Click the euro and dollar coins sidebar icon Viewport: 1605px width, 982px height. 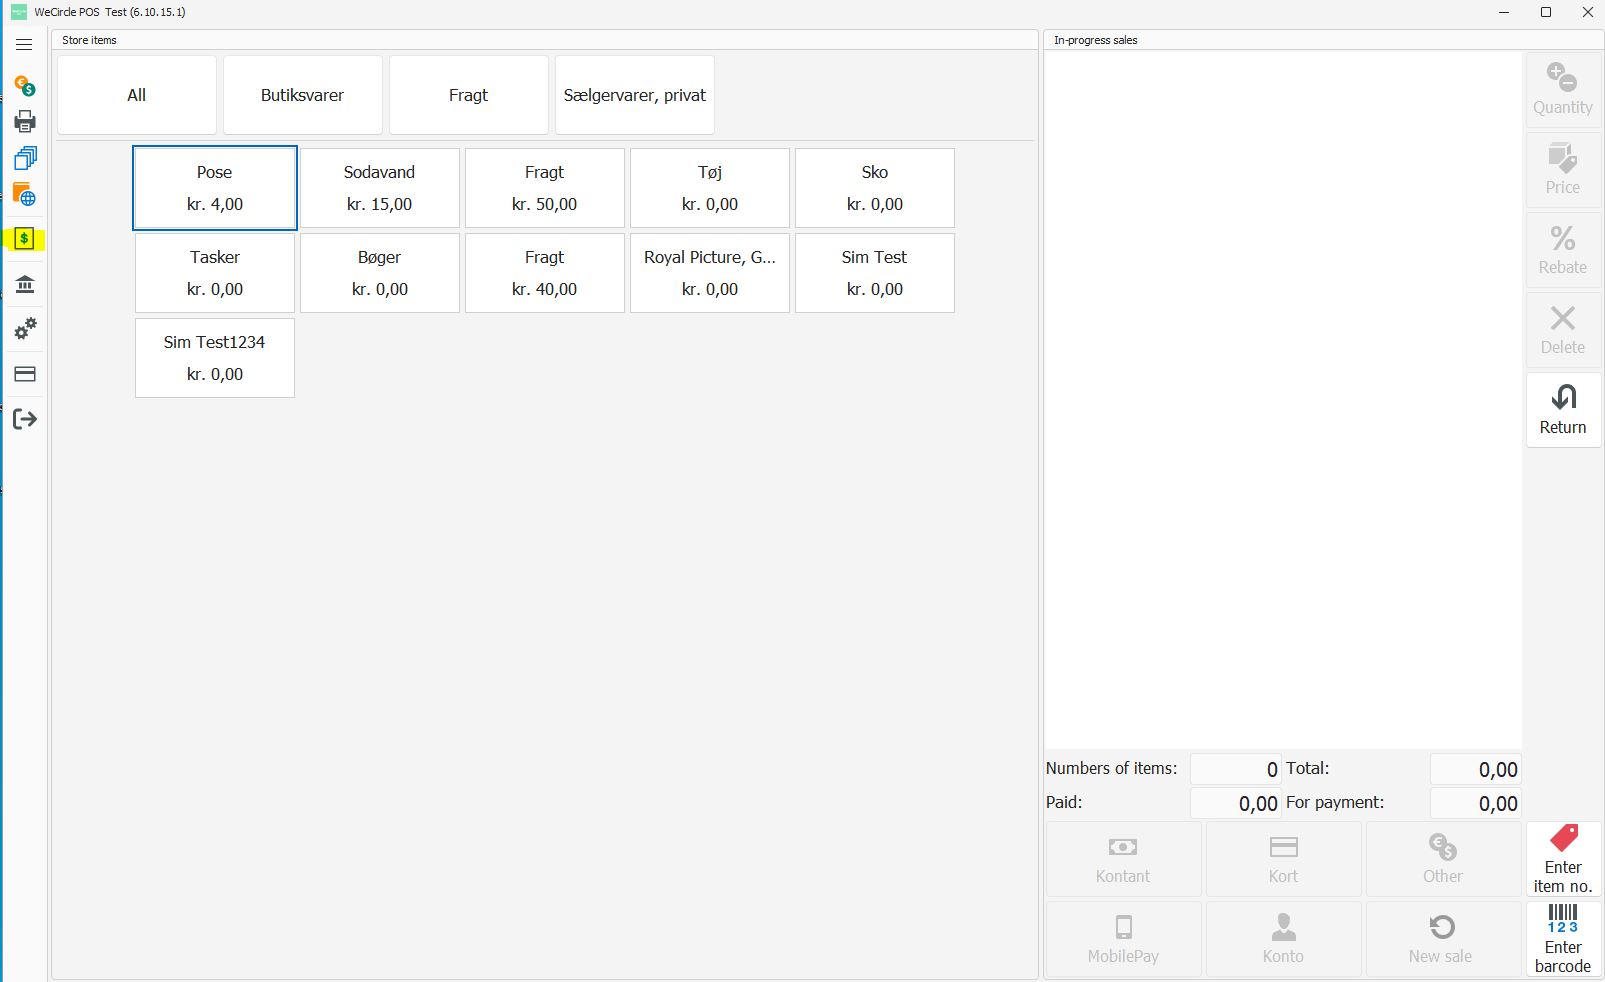coord(25,86)
